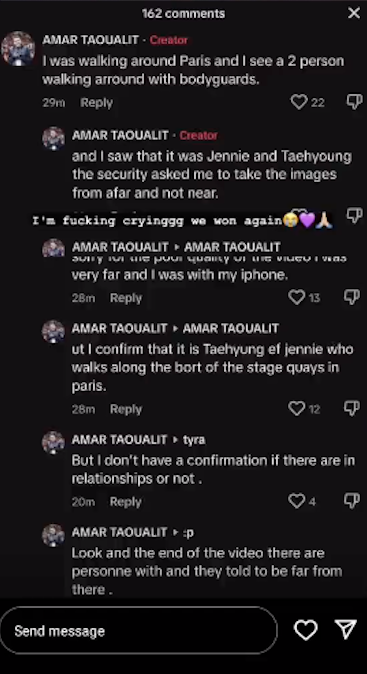
Task: Dislike the 'very far' iphone comment
Action: point(352,297)
